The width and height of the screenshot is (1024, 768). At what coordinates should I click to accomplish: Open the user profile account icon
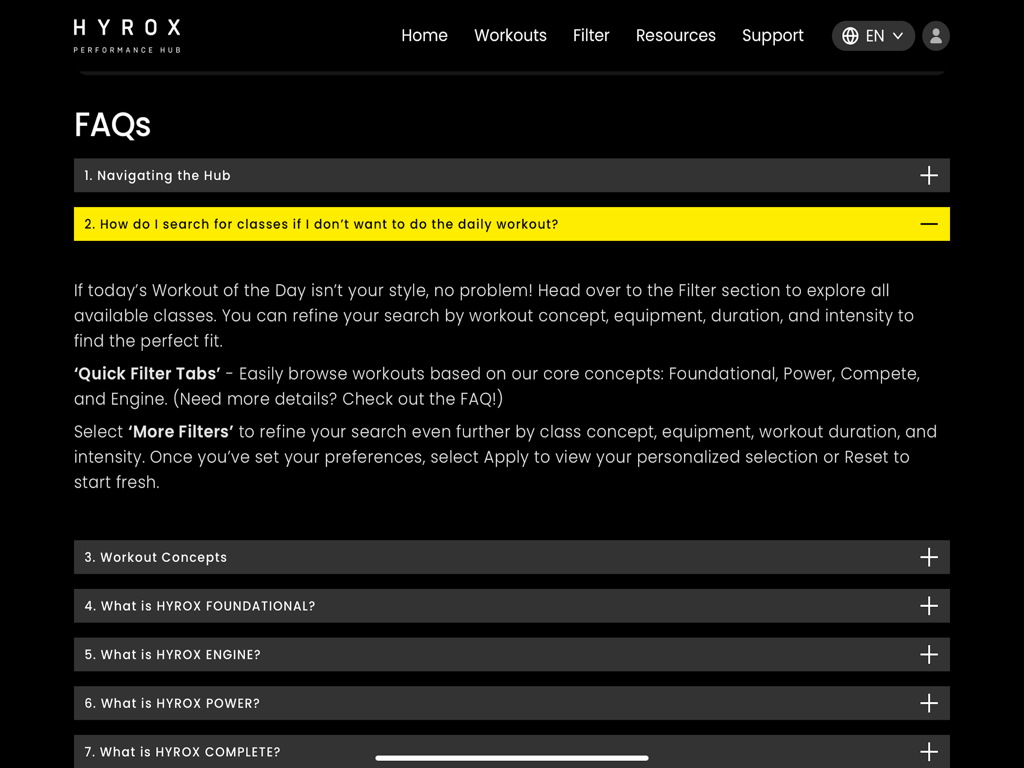[935, 36]
